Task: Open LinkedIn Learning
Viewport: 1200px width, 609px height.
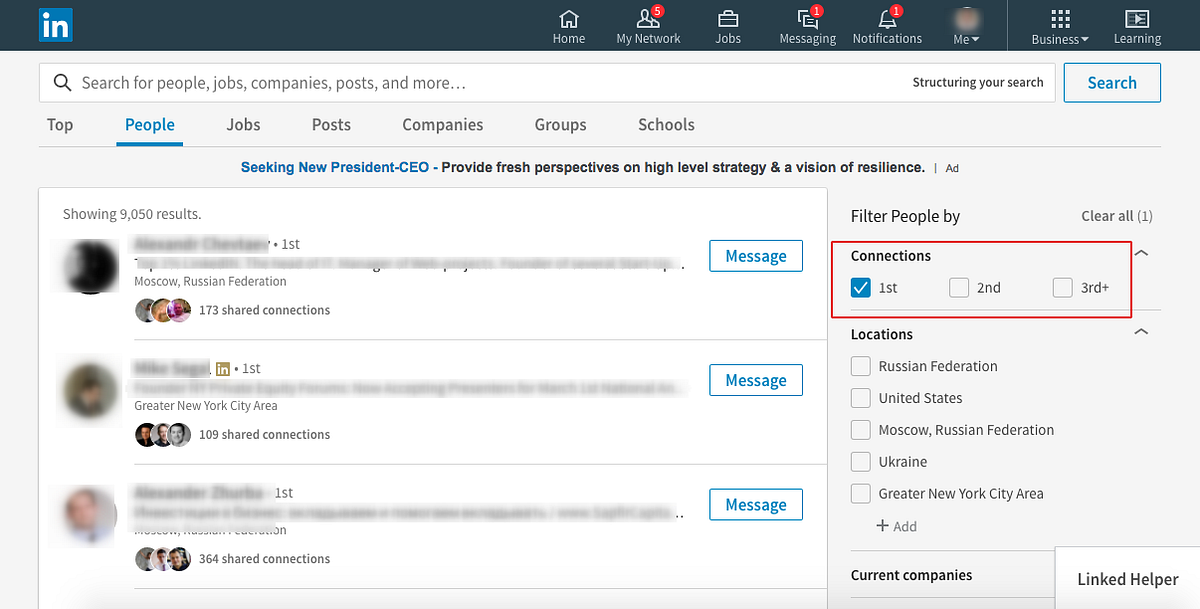Action: tap(1136, 25)
